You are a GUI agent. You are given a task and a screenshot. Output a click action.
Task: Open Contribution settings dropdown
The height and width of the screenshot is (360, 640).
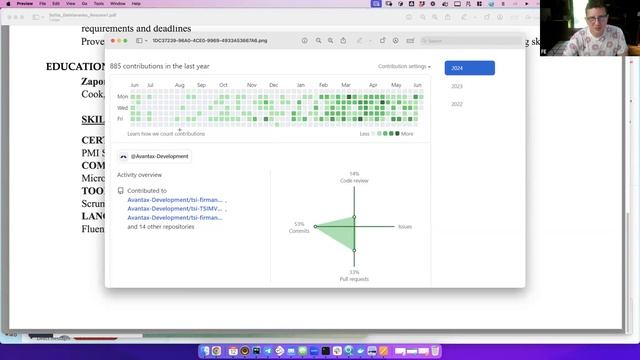coord(404,66)
